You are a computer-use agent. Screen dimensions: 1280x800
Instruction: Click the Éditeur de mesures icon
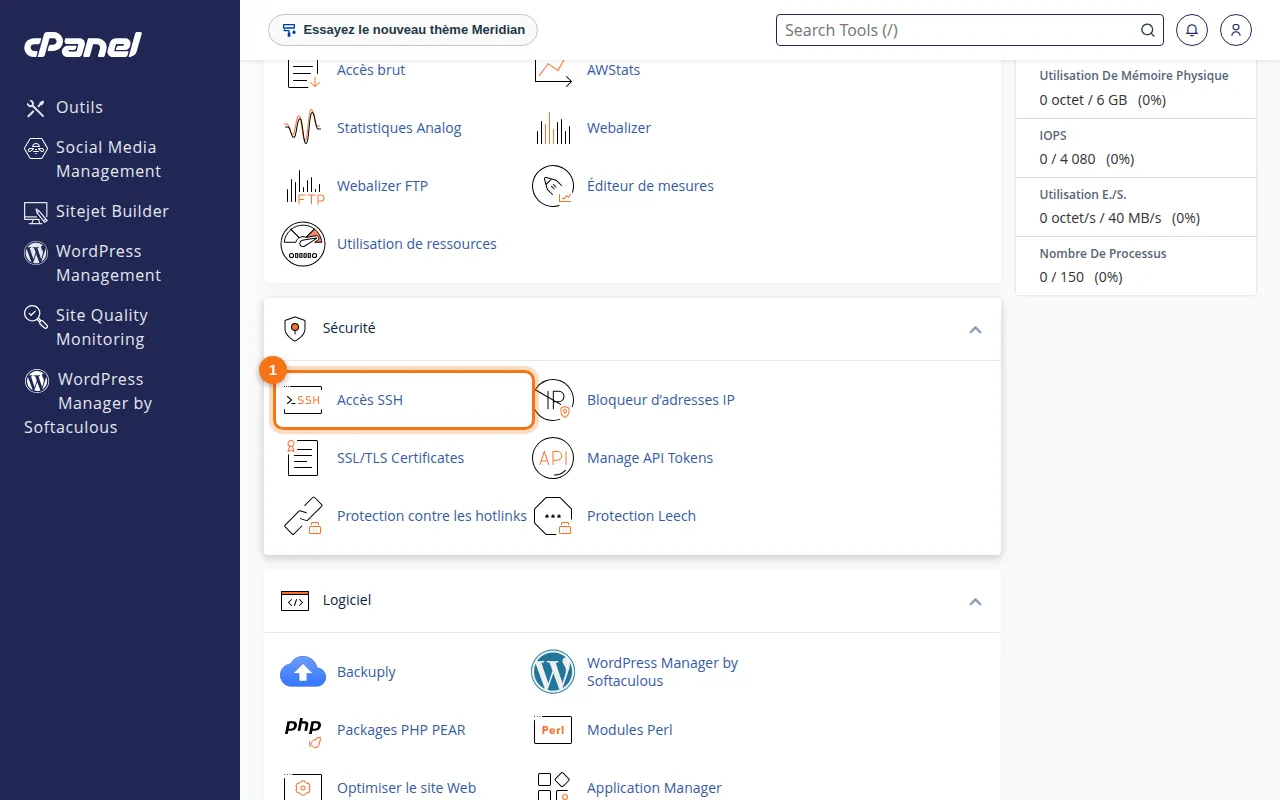pos(553,186)
